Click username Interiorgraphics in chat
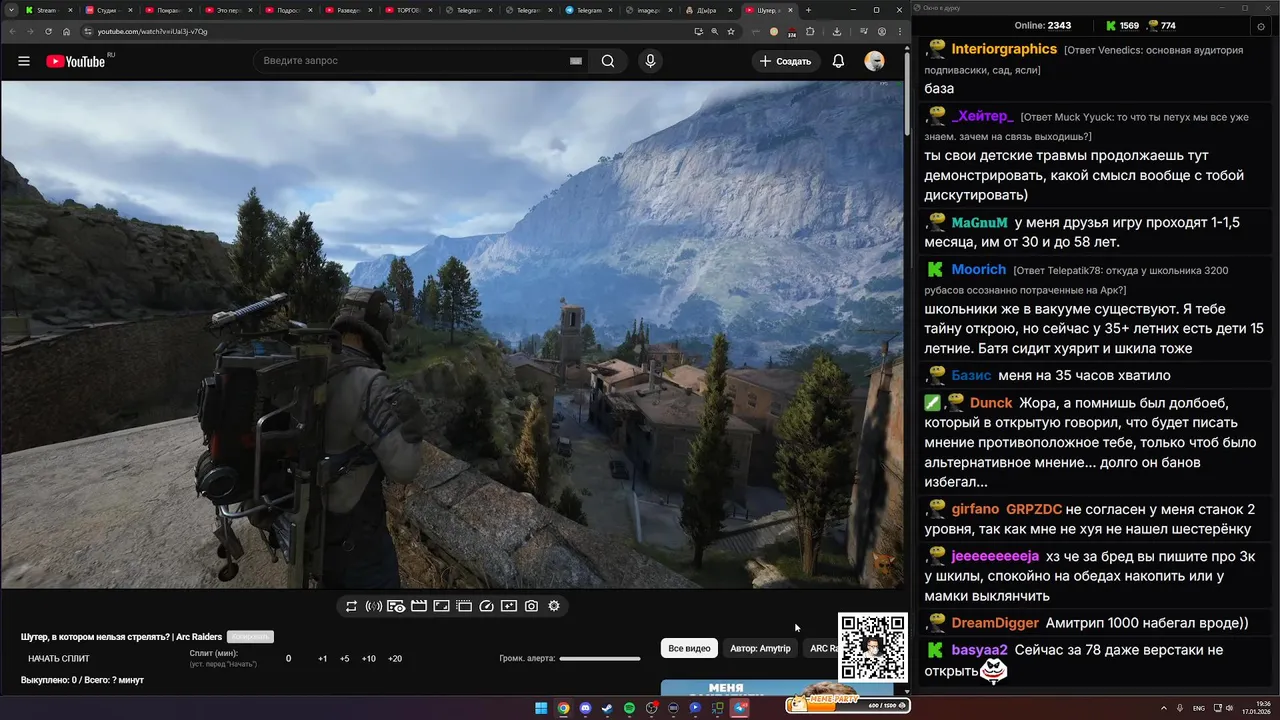 tap(1004, 49)
